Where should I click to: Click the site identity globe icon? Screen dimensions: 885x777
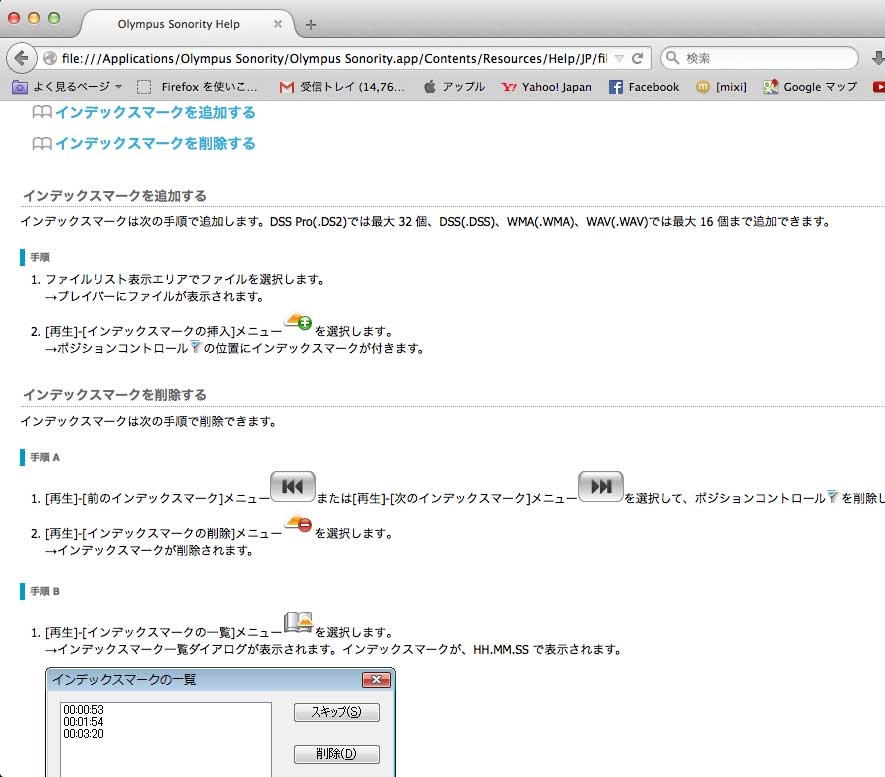pos(50,58)
